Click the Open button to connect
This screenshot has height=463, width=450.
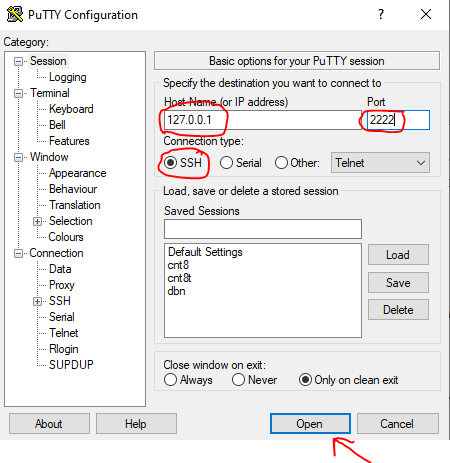pos(310,424)
